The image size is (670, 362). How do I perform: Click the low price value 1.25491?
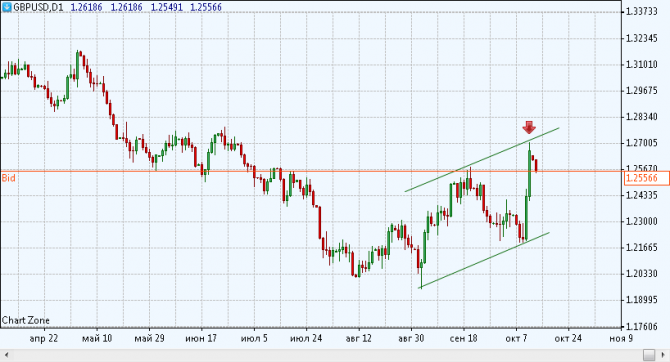[x=166, y=7]
